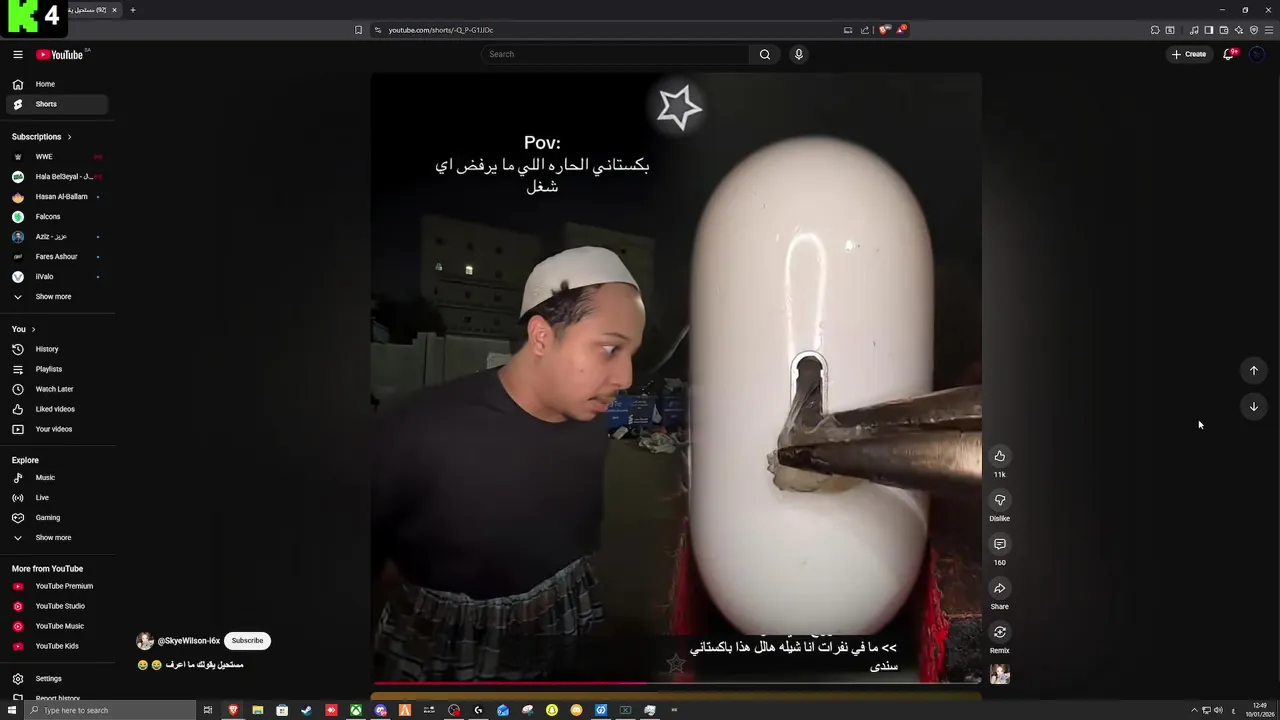Click the @SkyeWilson-i6x channel name

coord(188,641)
